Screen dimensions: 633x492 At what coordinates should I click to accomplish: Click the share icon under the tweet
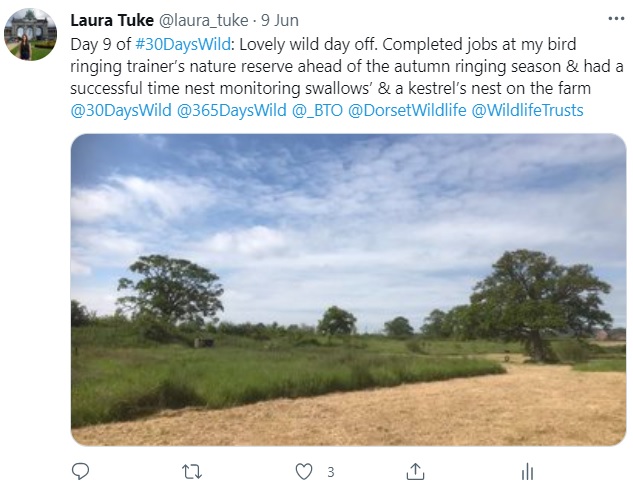click(415, 471)
